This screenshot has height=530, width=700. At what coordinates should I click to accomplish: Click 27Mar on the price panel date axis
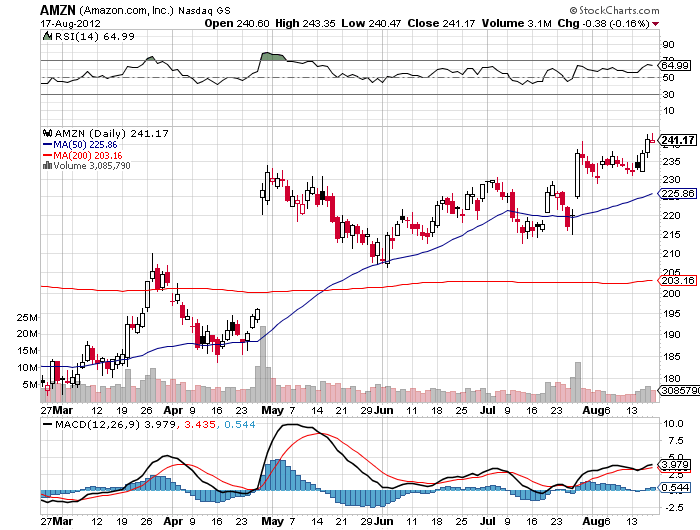[x=57, y=410]
